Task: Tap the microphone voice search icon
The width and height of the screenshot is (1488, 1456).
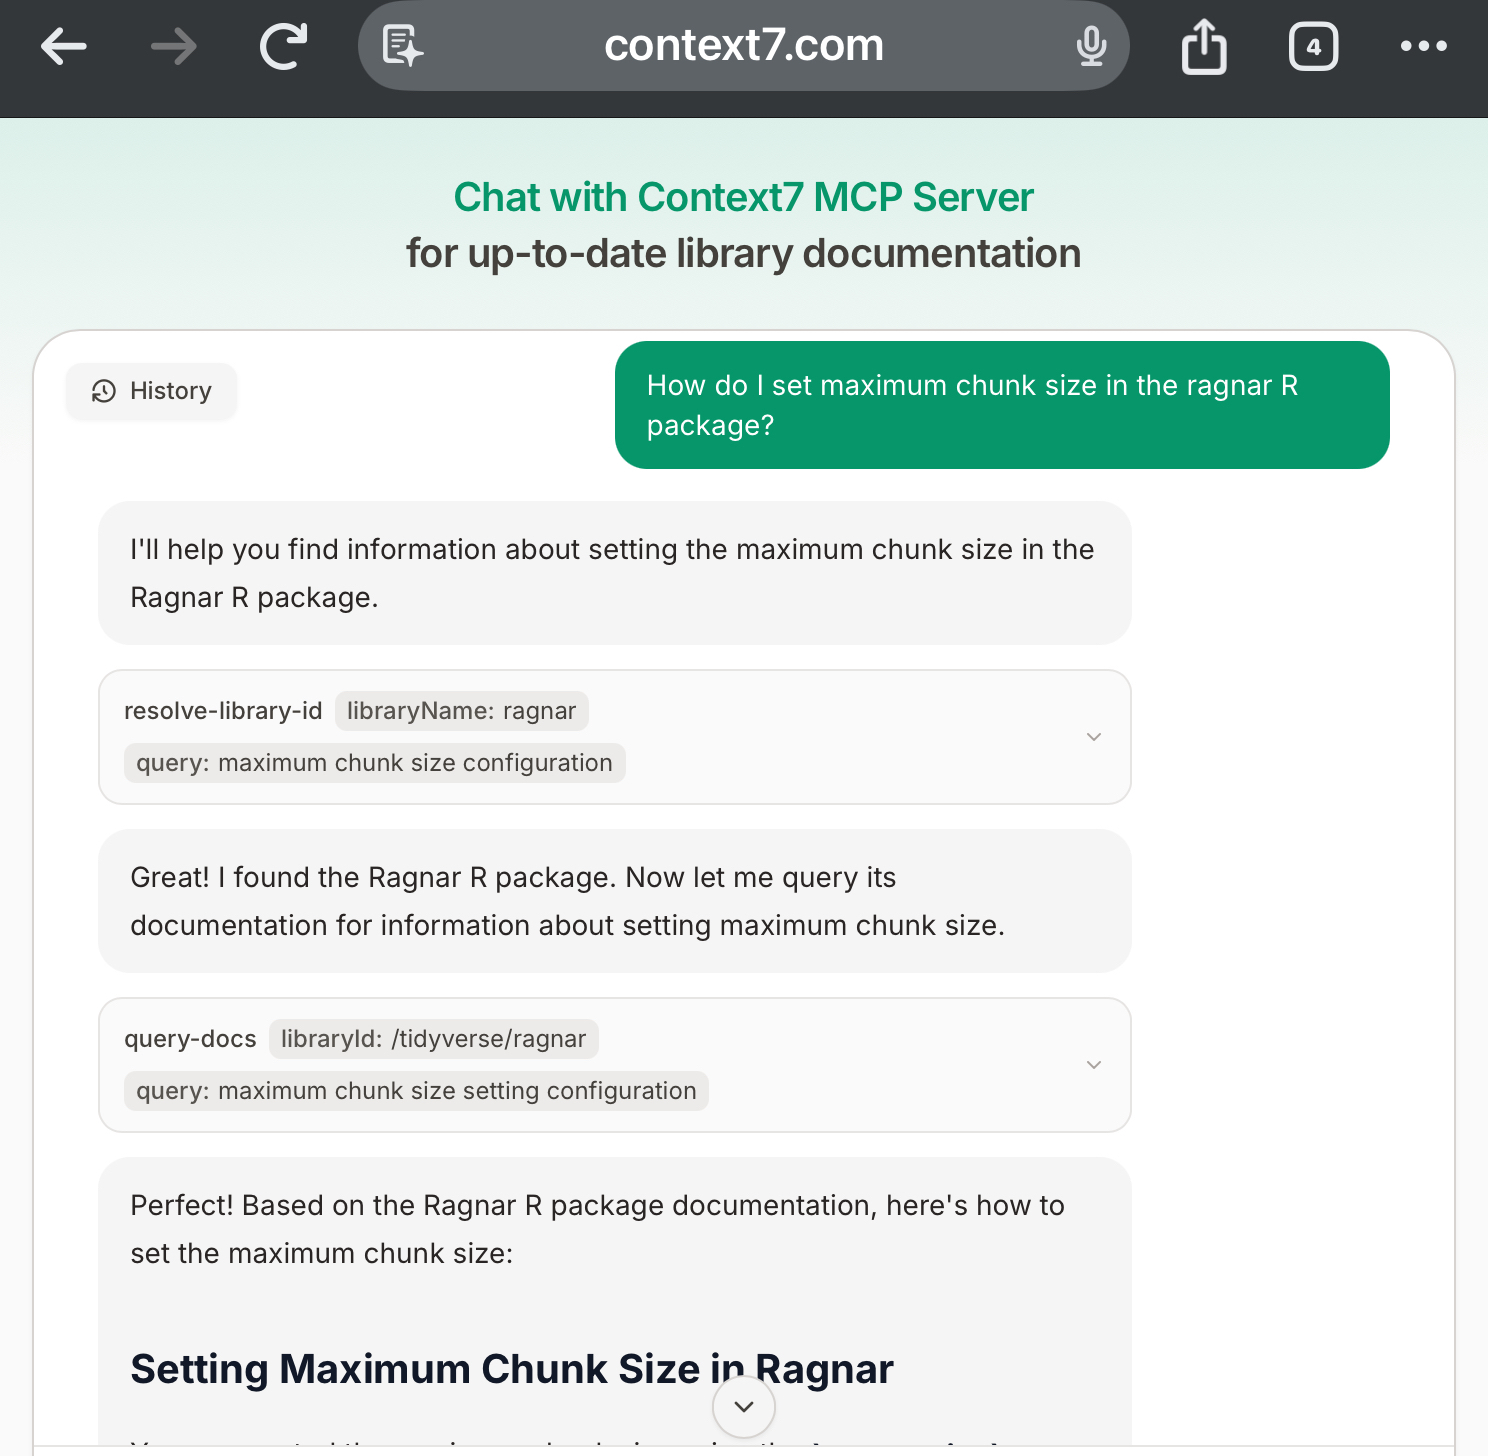Action: tap(1091, 46)
